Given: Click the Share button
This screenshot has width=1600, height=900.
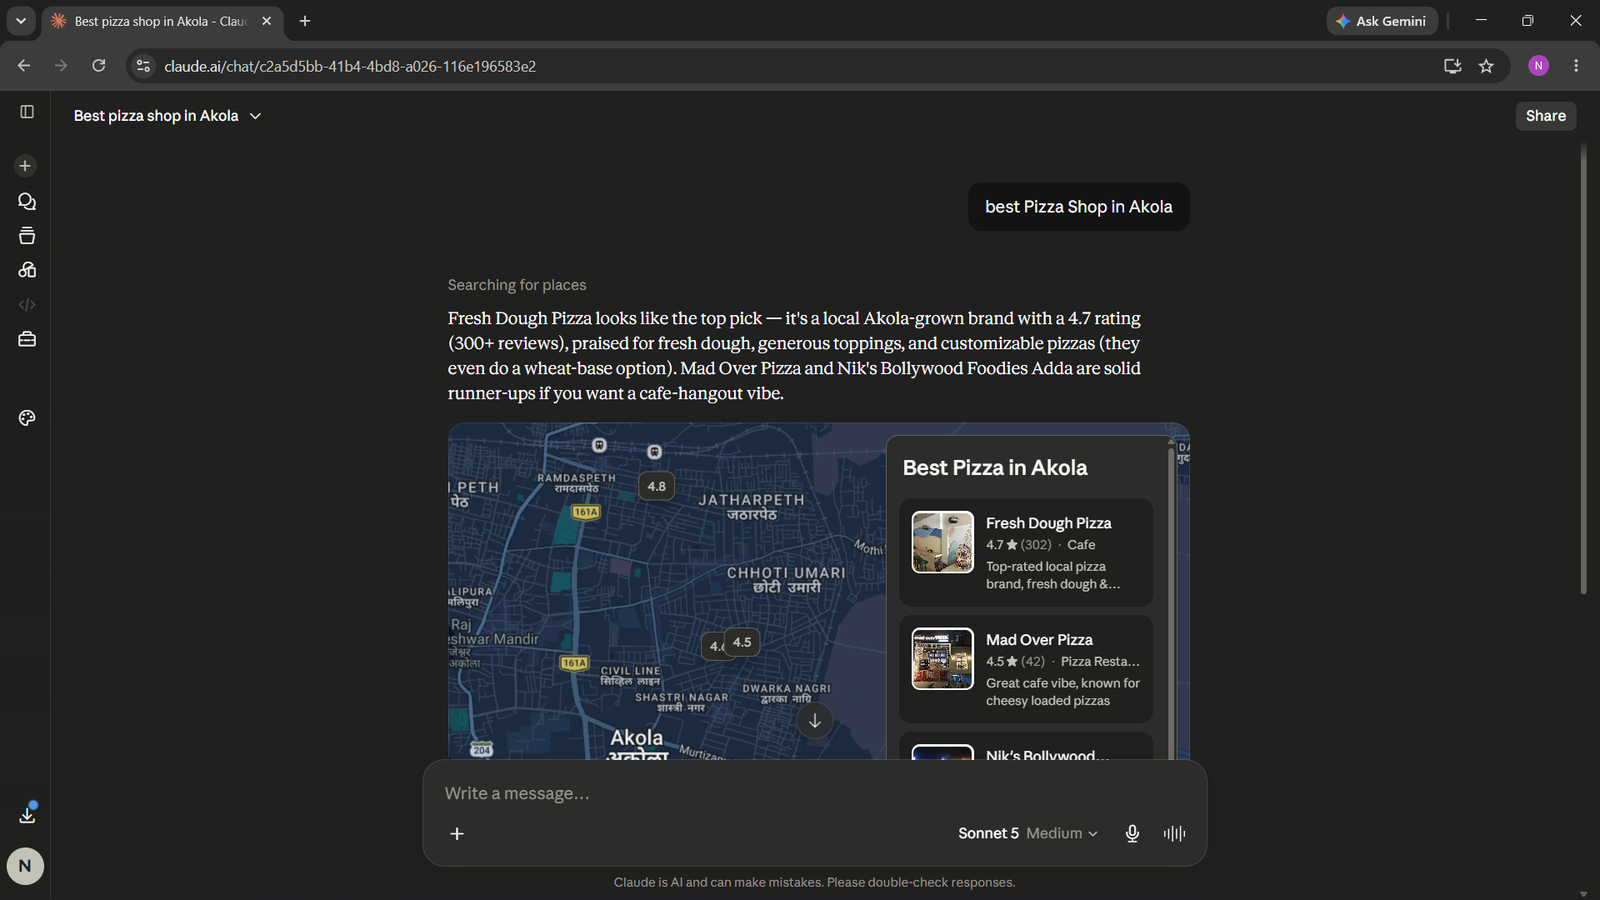Looking at the screenshot, I should 1546,116.
